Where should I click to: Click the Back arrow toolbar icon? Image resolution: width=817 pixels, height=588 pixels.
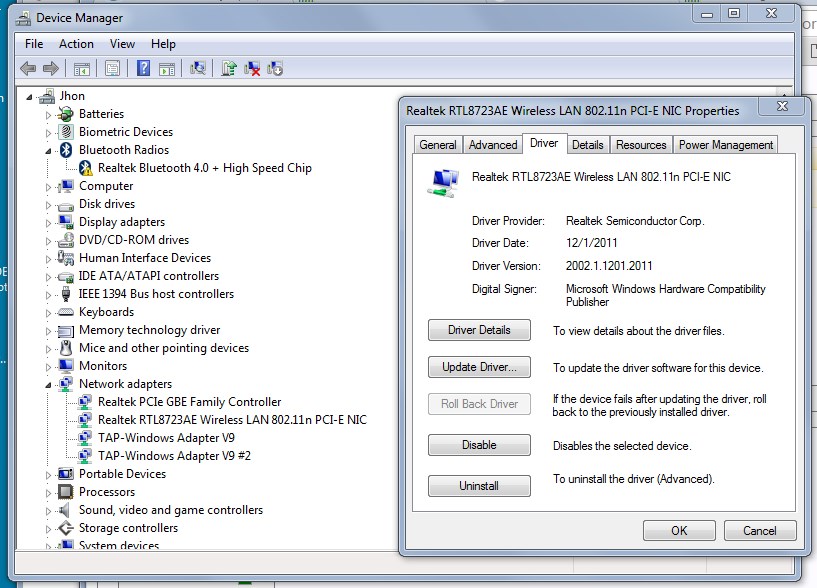[28, 68]
